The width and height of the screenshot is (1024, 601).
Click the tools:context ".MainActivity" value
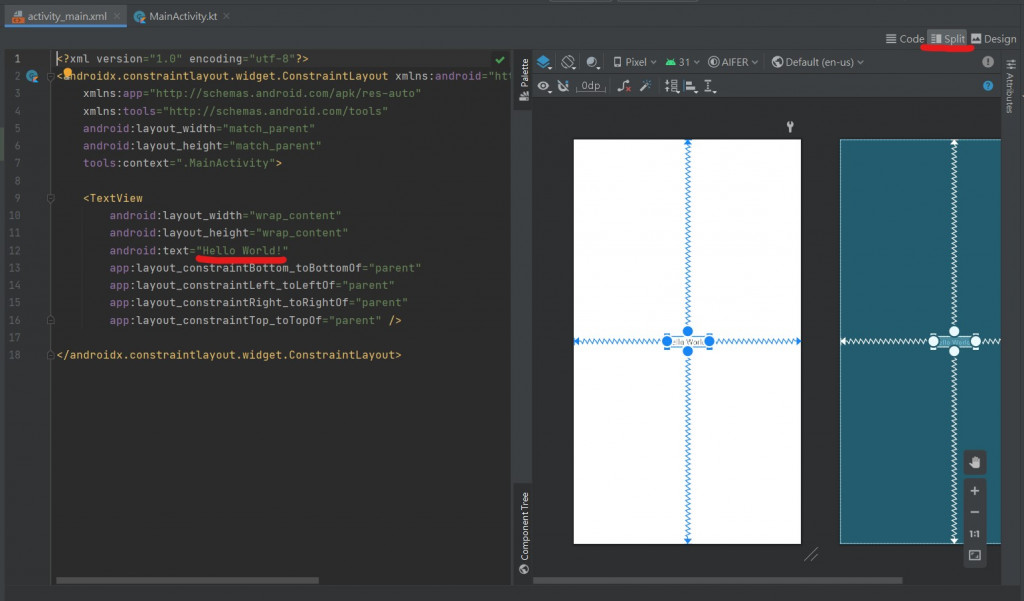226,163
